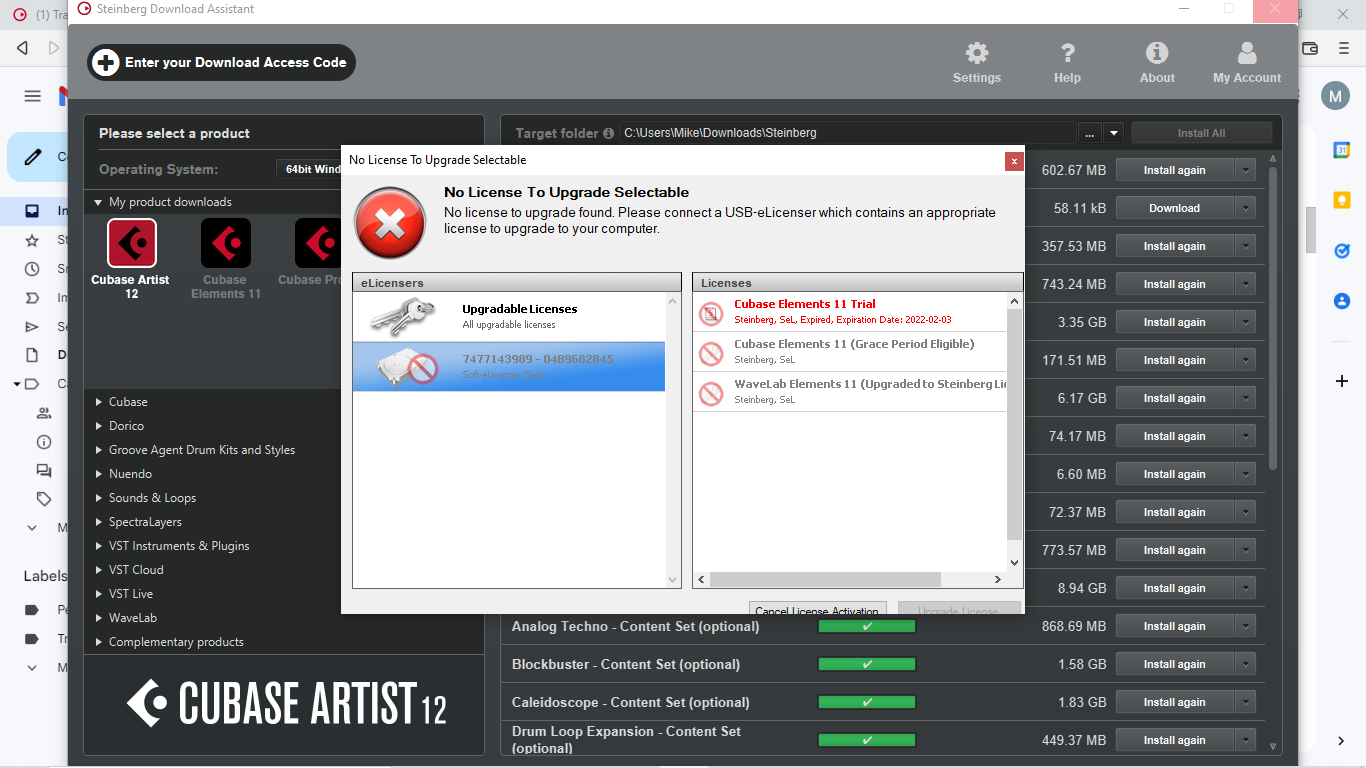Open the Gmail Inbox icon

coord(32,211)
